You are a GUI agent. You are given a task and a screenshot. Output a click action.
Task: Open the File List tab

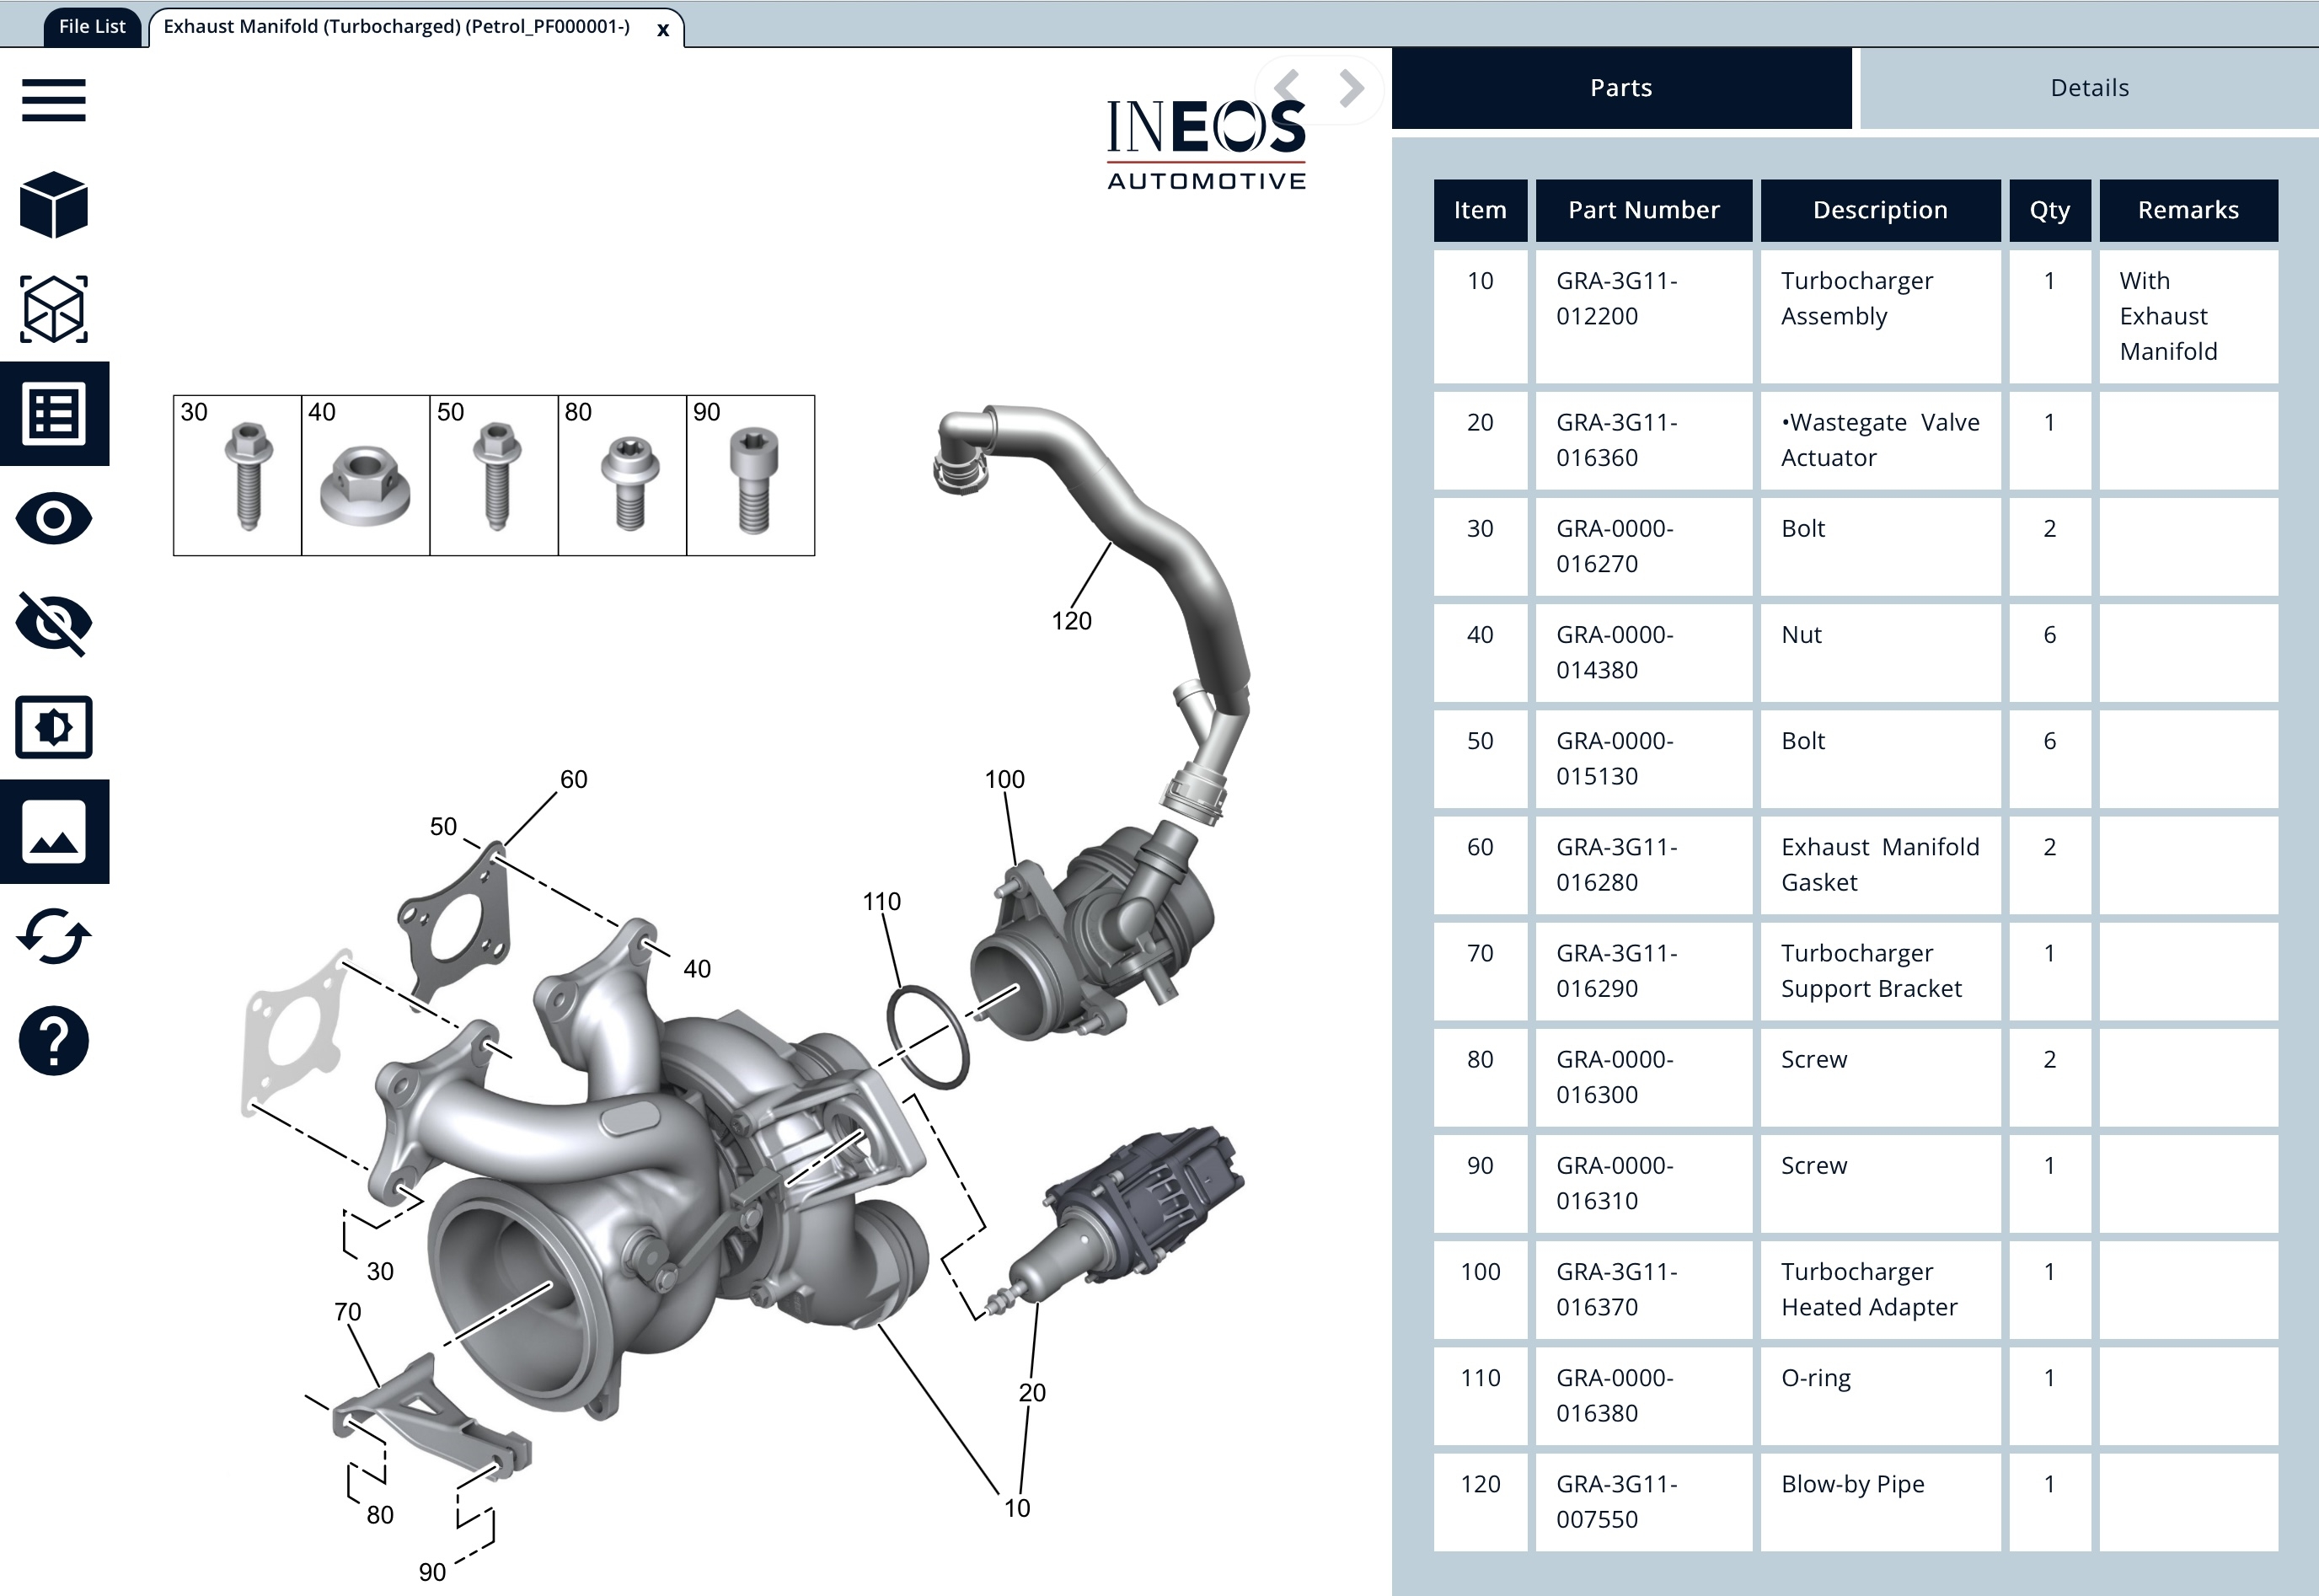click(92, 27)
